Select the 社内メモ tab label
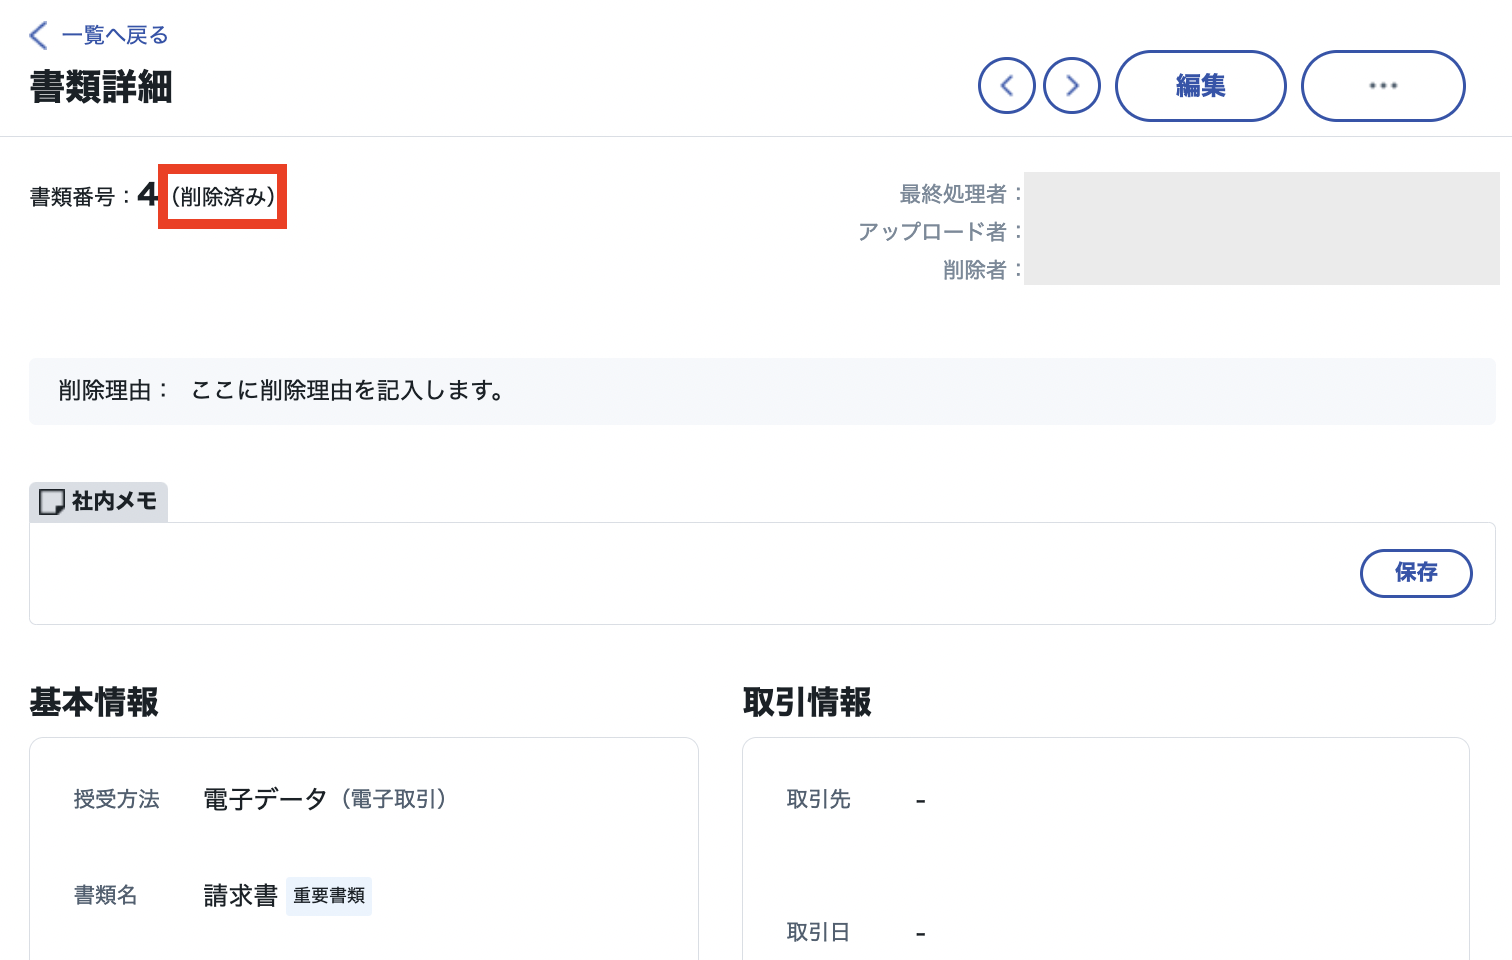This screenshot has height=960, width=1512. point(98,502)
